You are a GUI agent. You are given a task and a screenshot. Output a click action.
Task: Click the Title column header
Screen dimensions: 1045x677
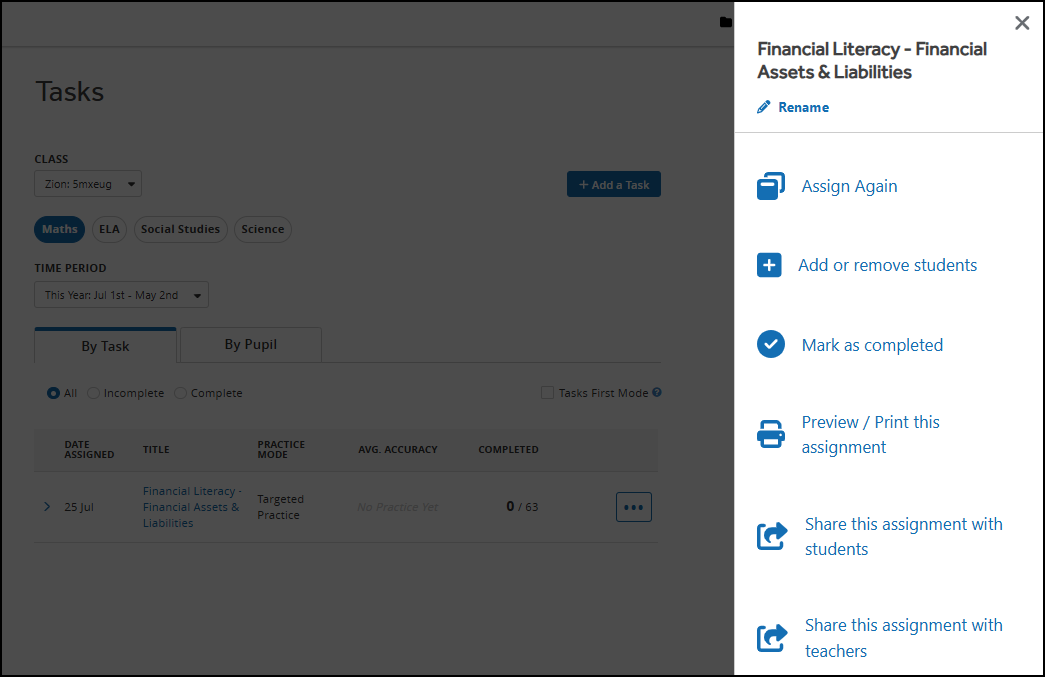coord(156,450)
